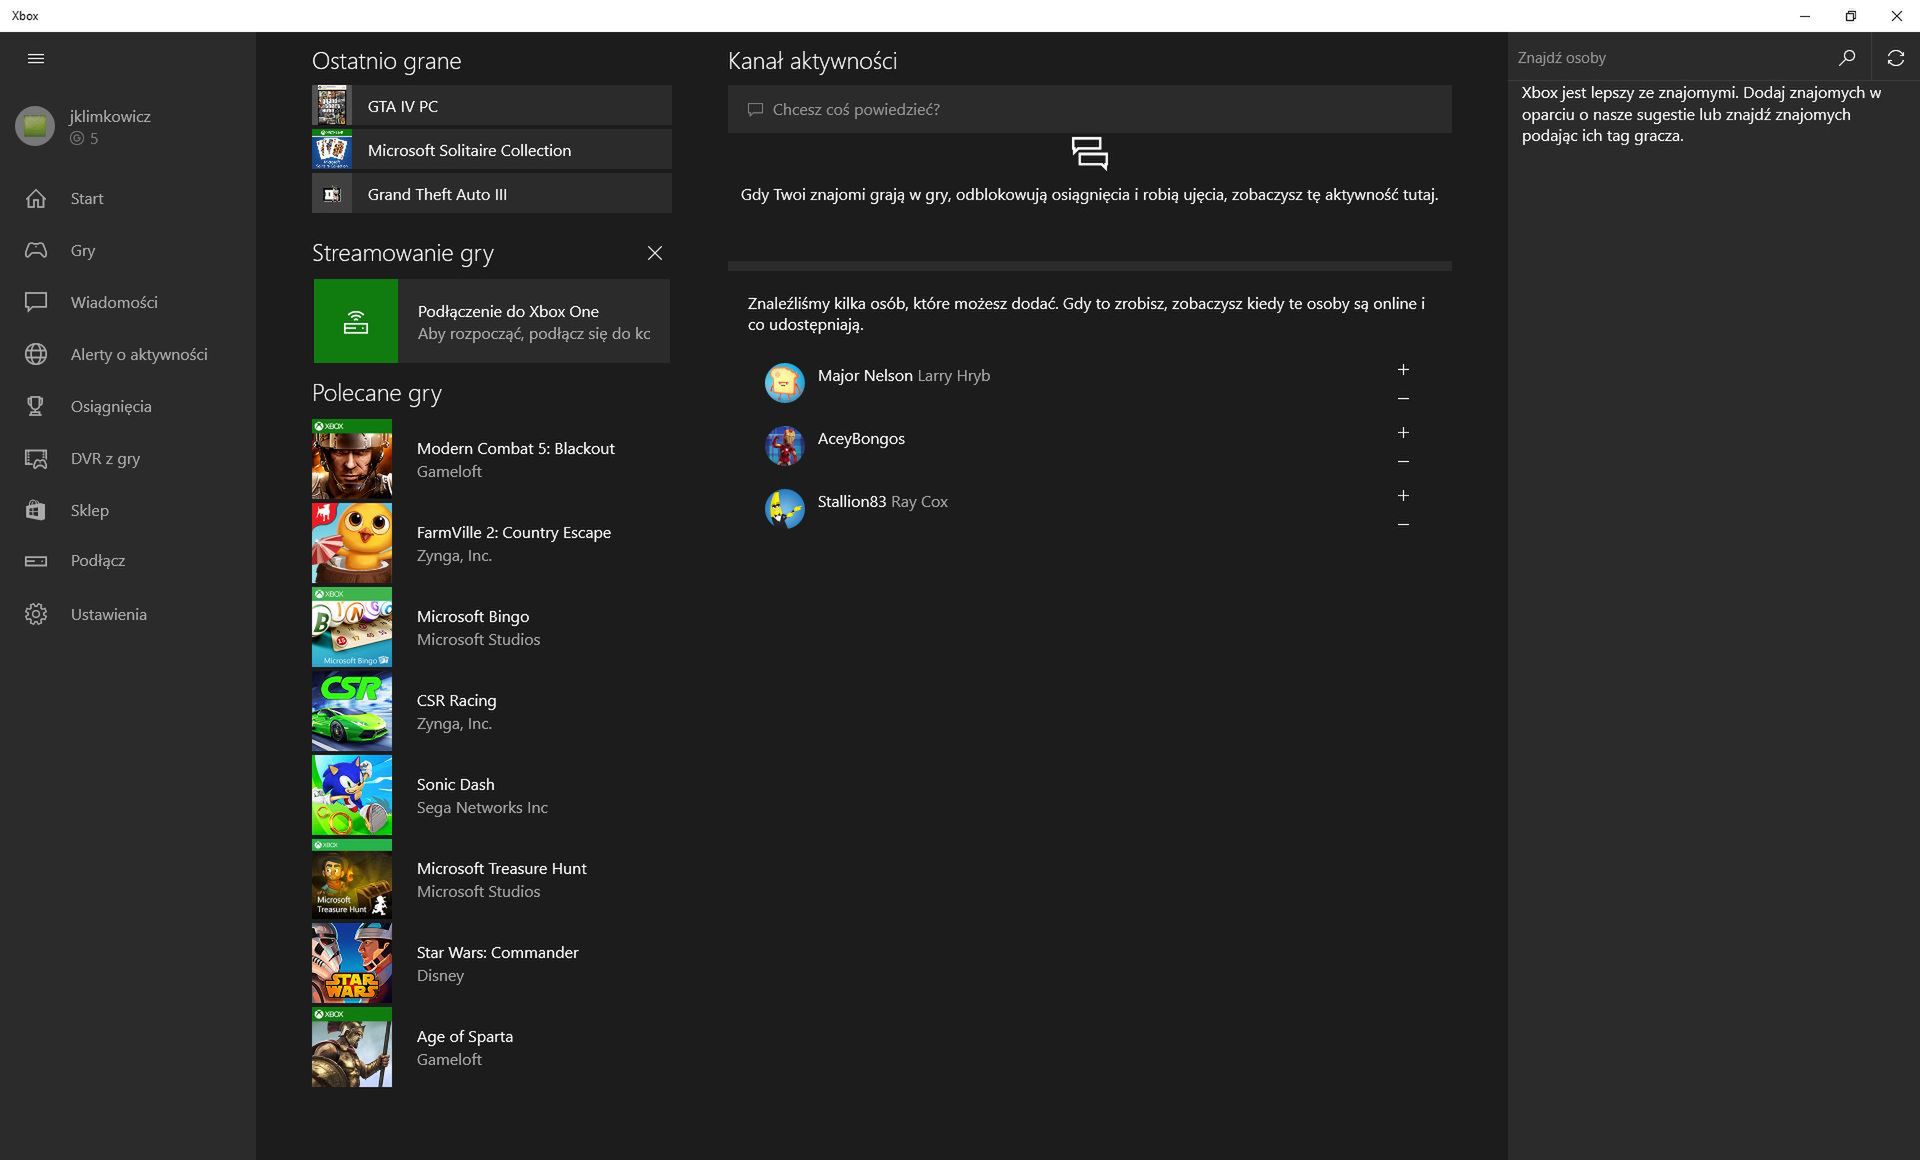Open the Alerty o aktywności globe icon
The height and width of the screenshot is (1160, 1920).
(36, 354)
